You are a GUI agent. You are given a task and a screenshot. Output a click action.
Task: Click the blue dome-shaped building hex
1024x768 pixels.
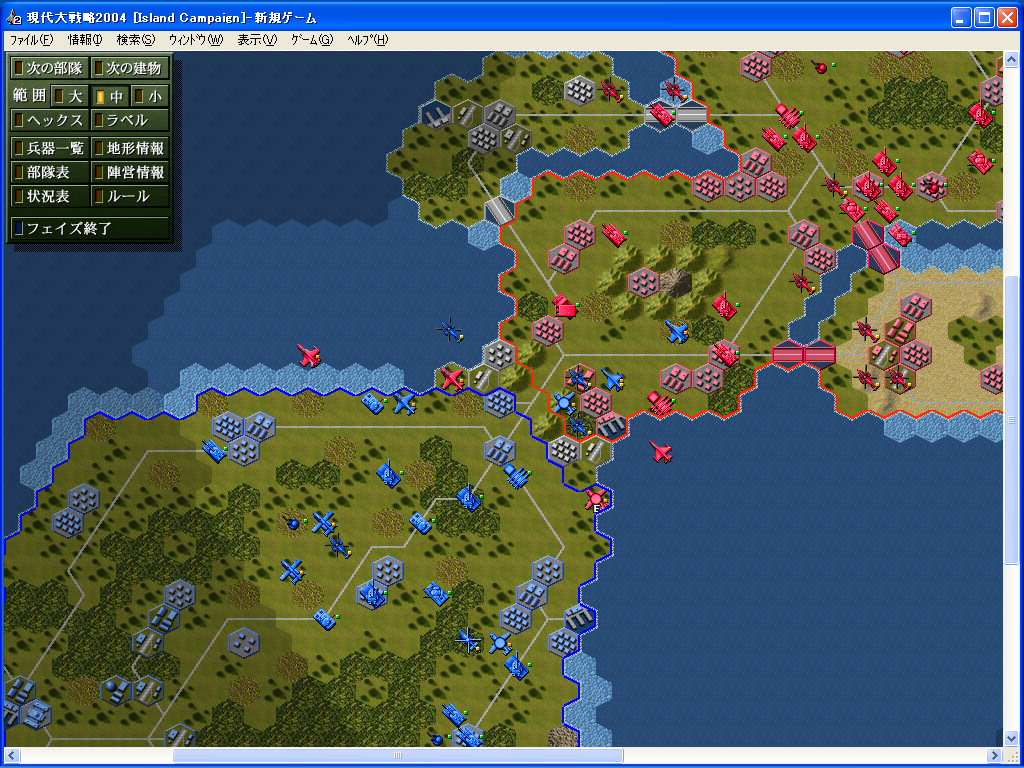(116, 691)
